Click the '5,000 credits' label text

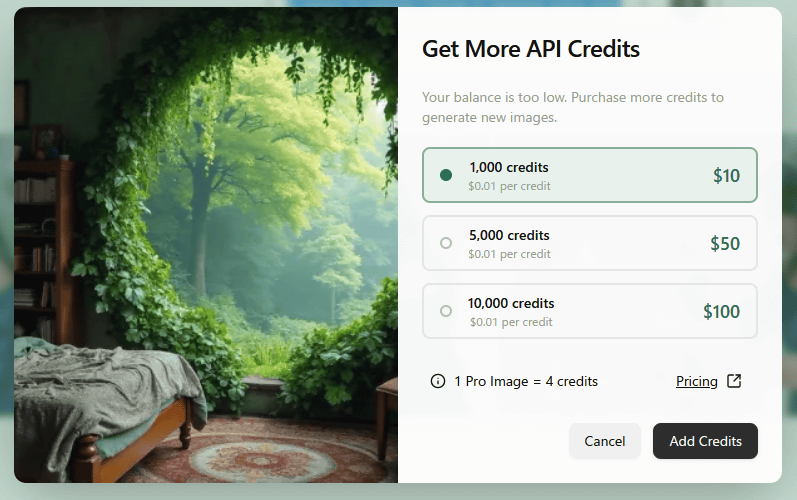click(509, 235)
